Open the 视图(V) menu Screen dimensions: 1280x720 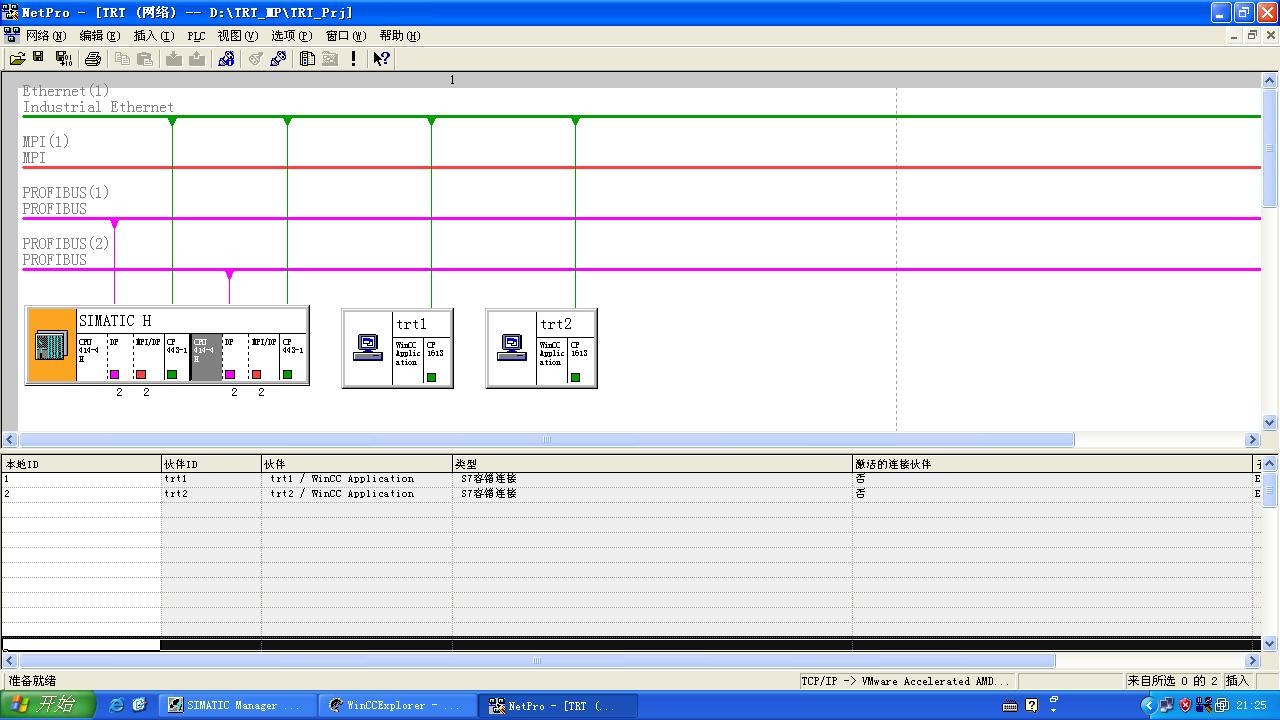coord(237,36)
